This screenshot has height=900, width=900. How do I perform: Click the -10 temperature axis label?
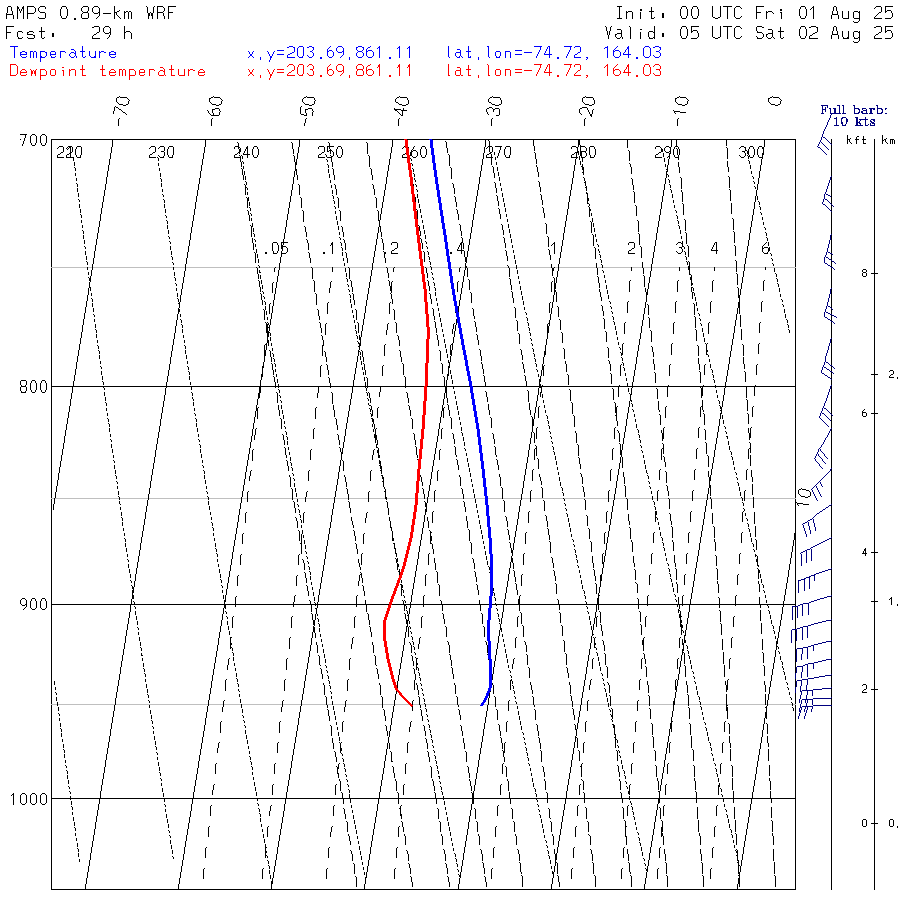681,111
